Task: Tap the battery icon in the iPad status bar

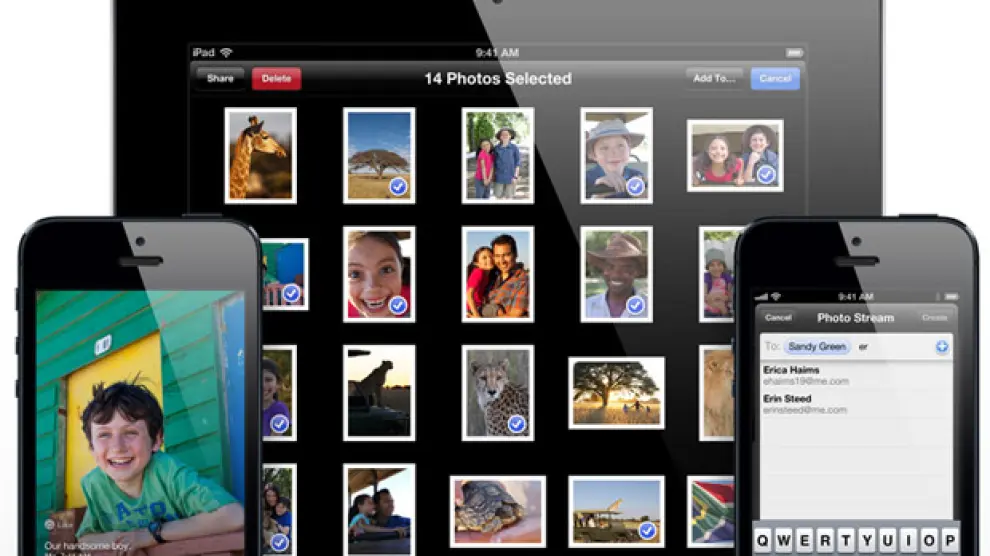Action: (x=794, y=52)
